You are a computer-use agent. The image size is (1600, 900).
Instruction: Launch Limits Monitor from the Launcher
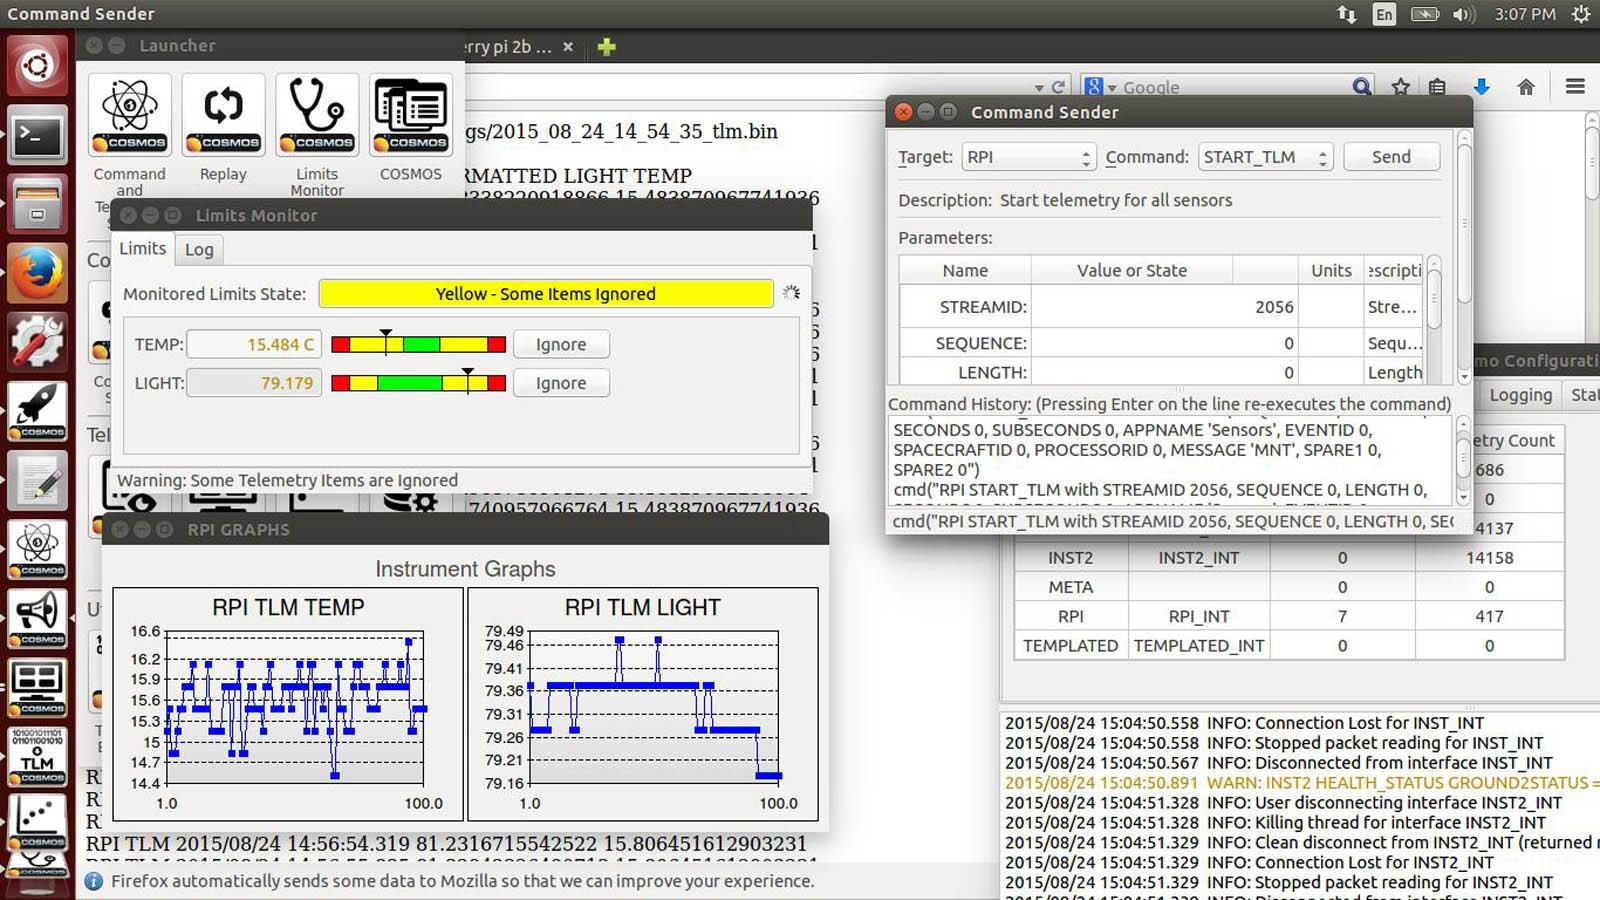[317, 115]
